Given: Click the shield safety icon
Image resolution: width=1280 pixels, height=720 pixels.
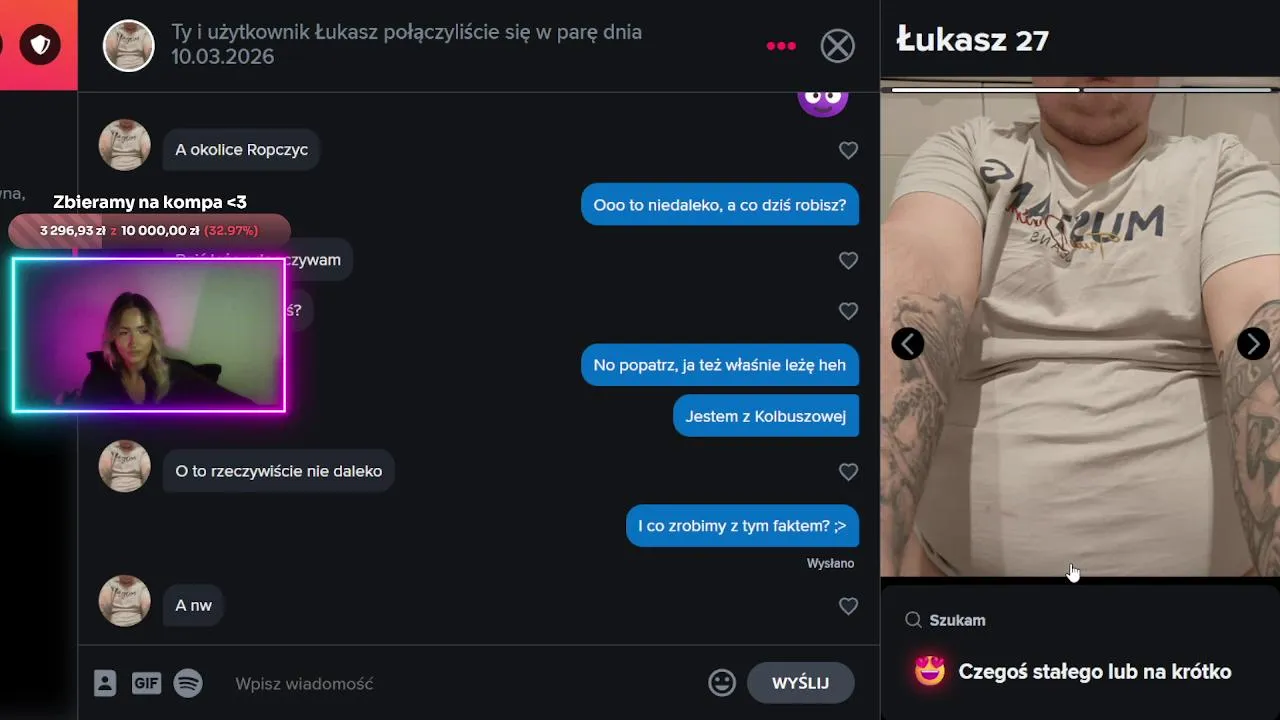Looking at the screenshot, I should click(40, 45).
